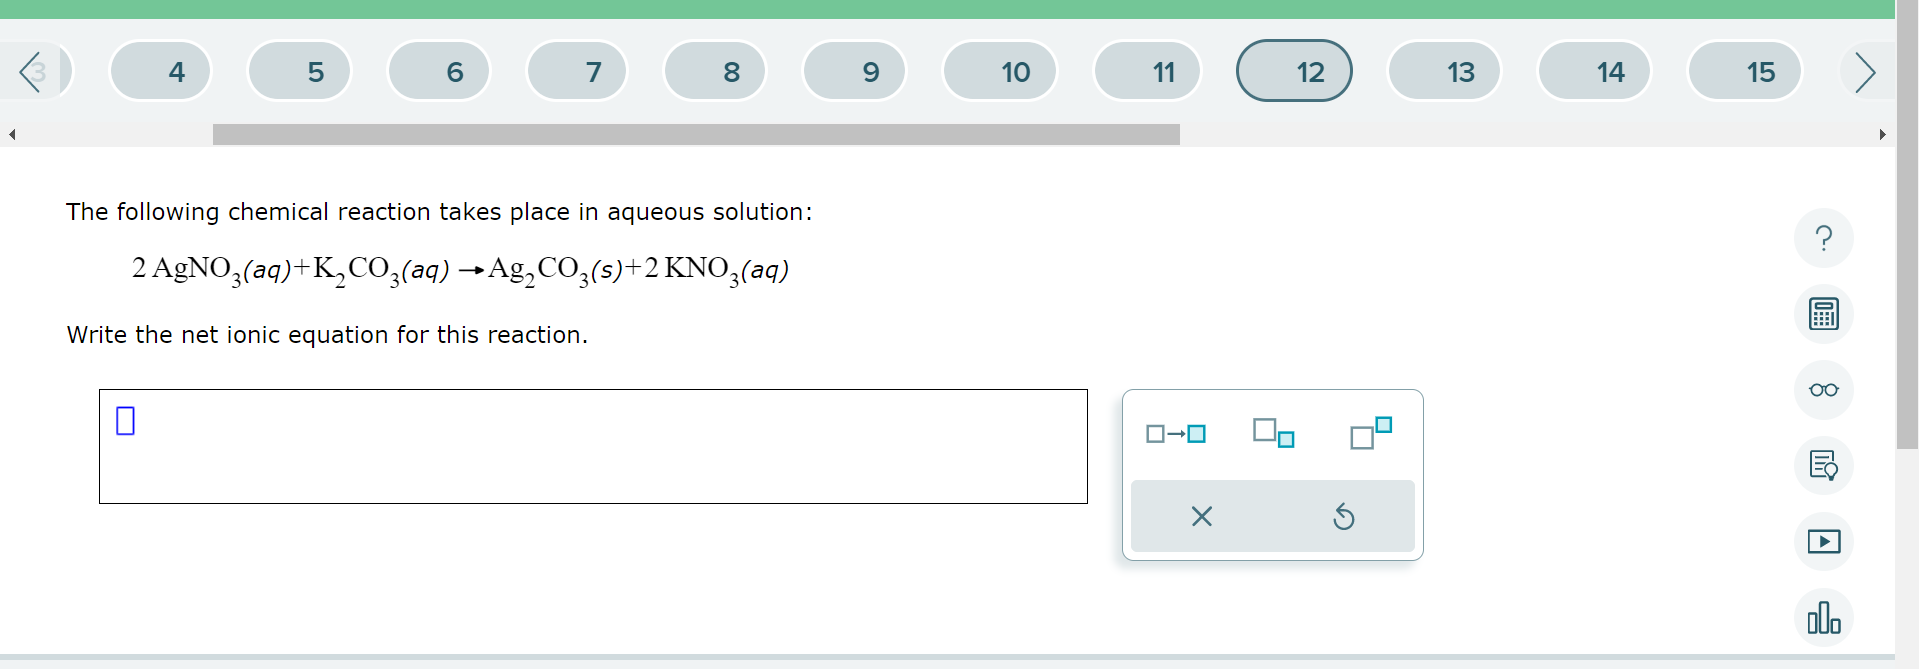Screen dimensions: 1919x669
Task: Undo the last entry with the reset icon
Action: coord(1344,516)
